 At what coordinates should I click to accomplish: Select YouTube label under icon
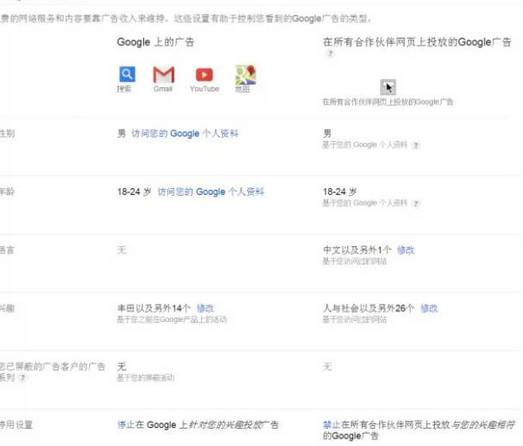pos(204,89)
